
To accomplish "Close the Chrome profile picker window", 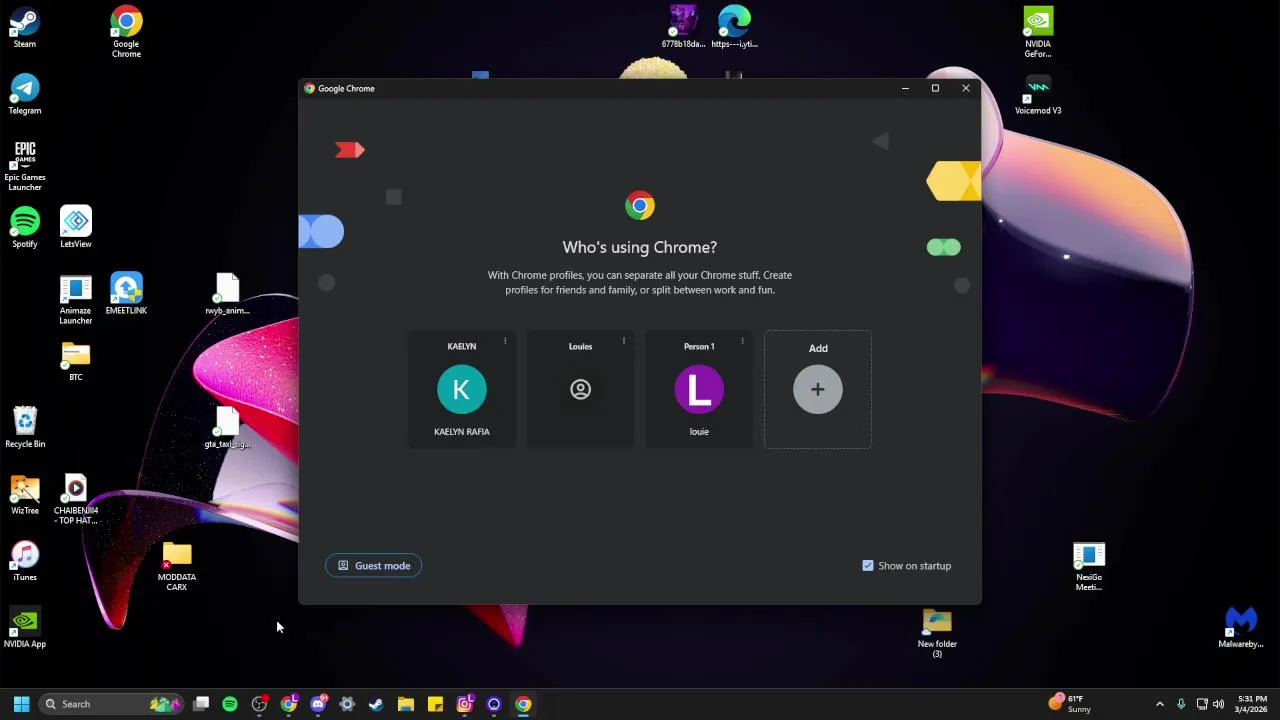I will click(x=966, y=88).
